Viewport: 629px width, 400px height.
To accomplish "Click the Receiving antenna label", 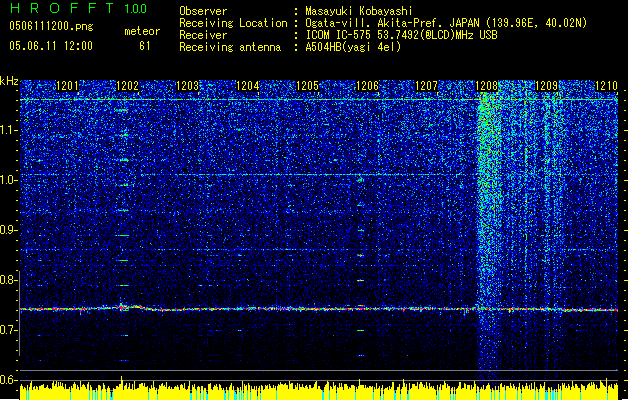I will (230, 47).
